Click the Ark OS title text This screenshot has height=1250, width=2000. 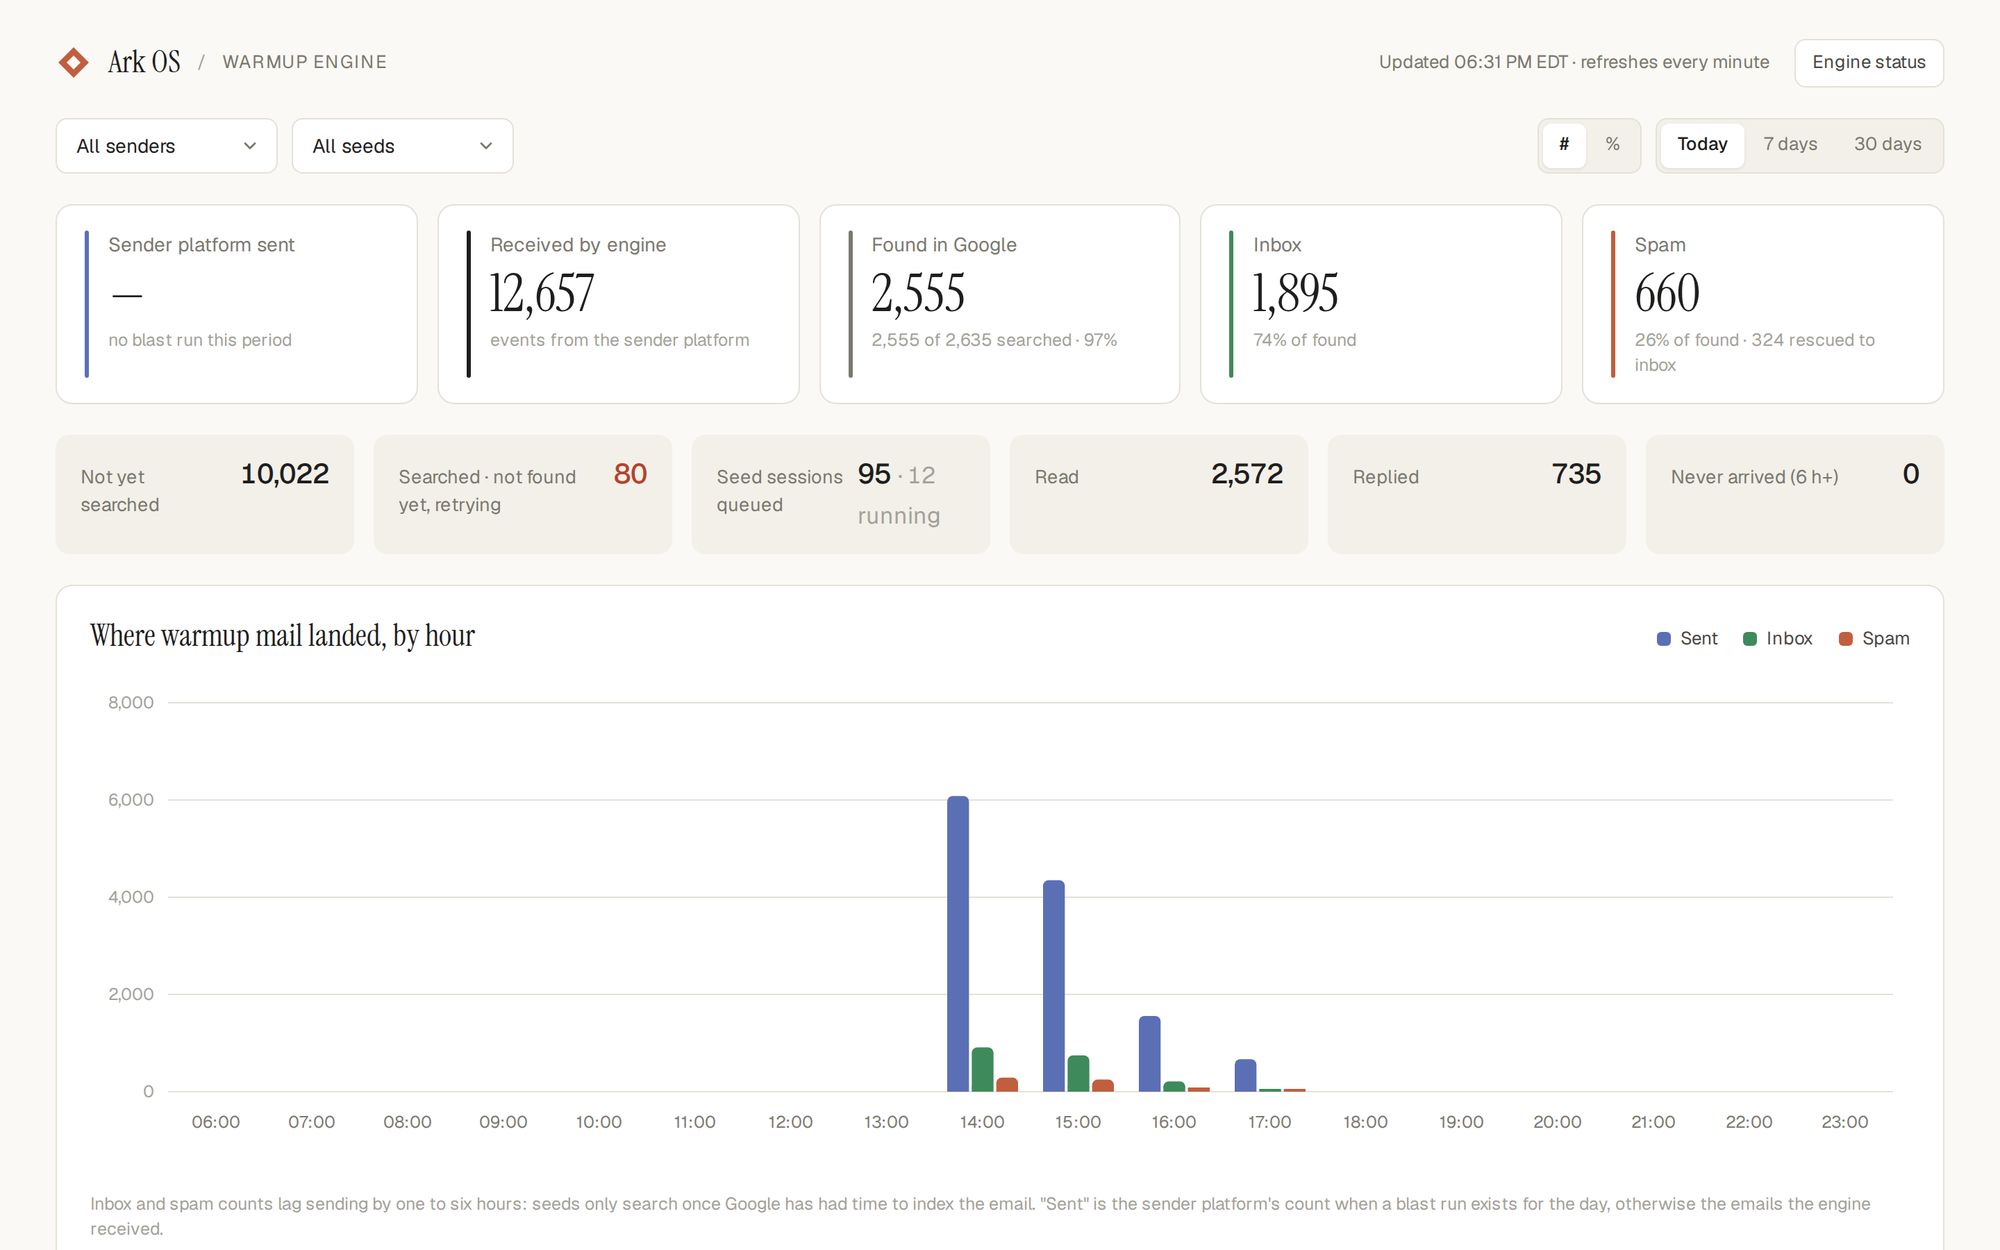[144, 62]
